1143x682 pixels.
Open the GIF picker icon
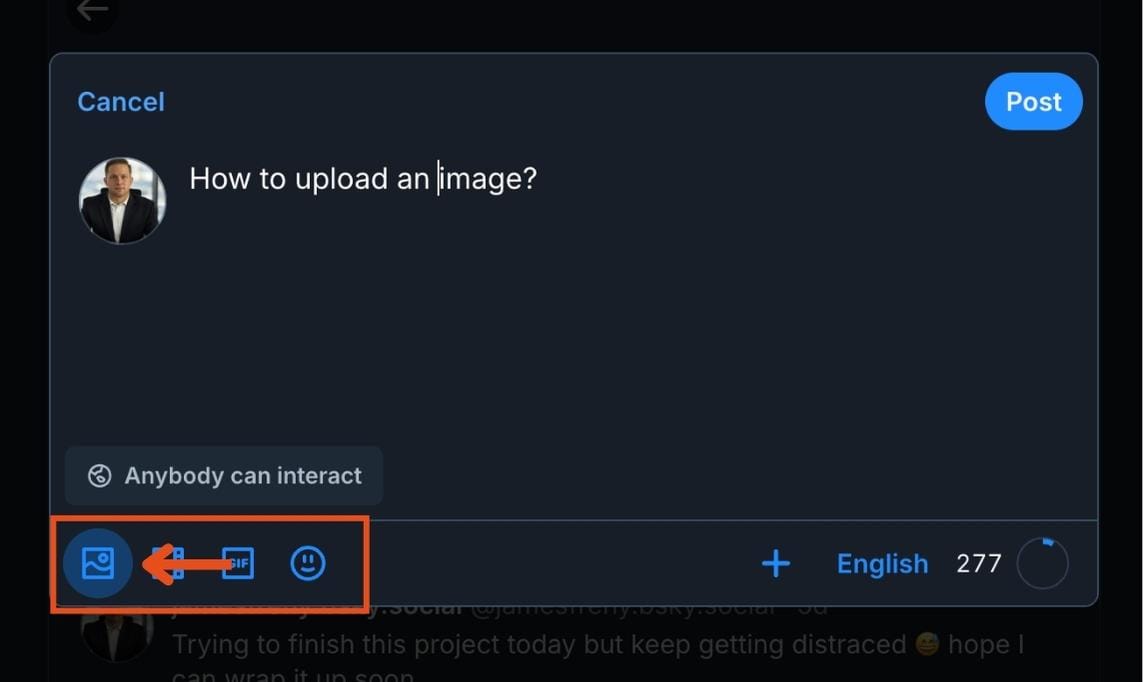tap(238, 563)
